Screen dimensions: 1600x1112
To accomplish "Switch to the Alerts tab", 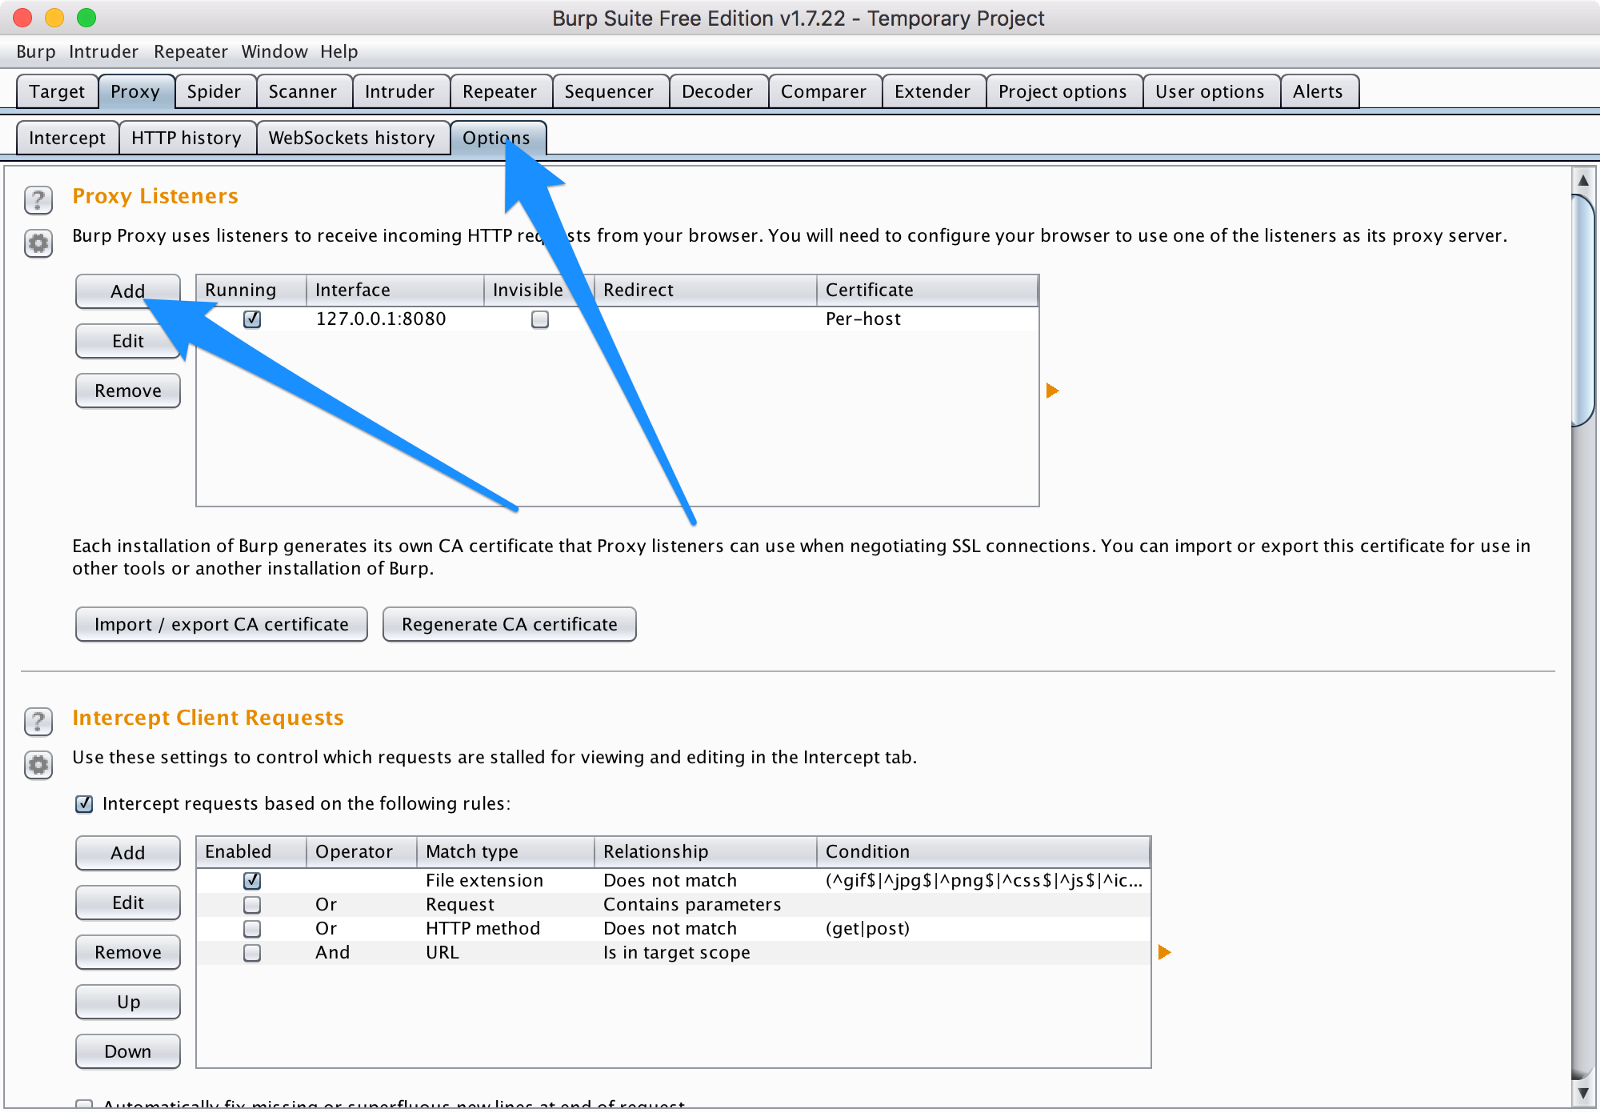I will coord(1318,91).
